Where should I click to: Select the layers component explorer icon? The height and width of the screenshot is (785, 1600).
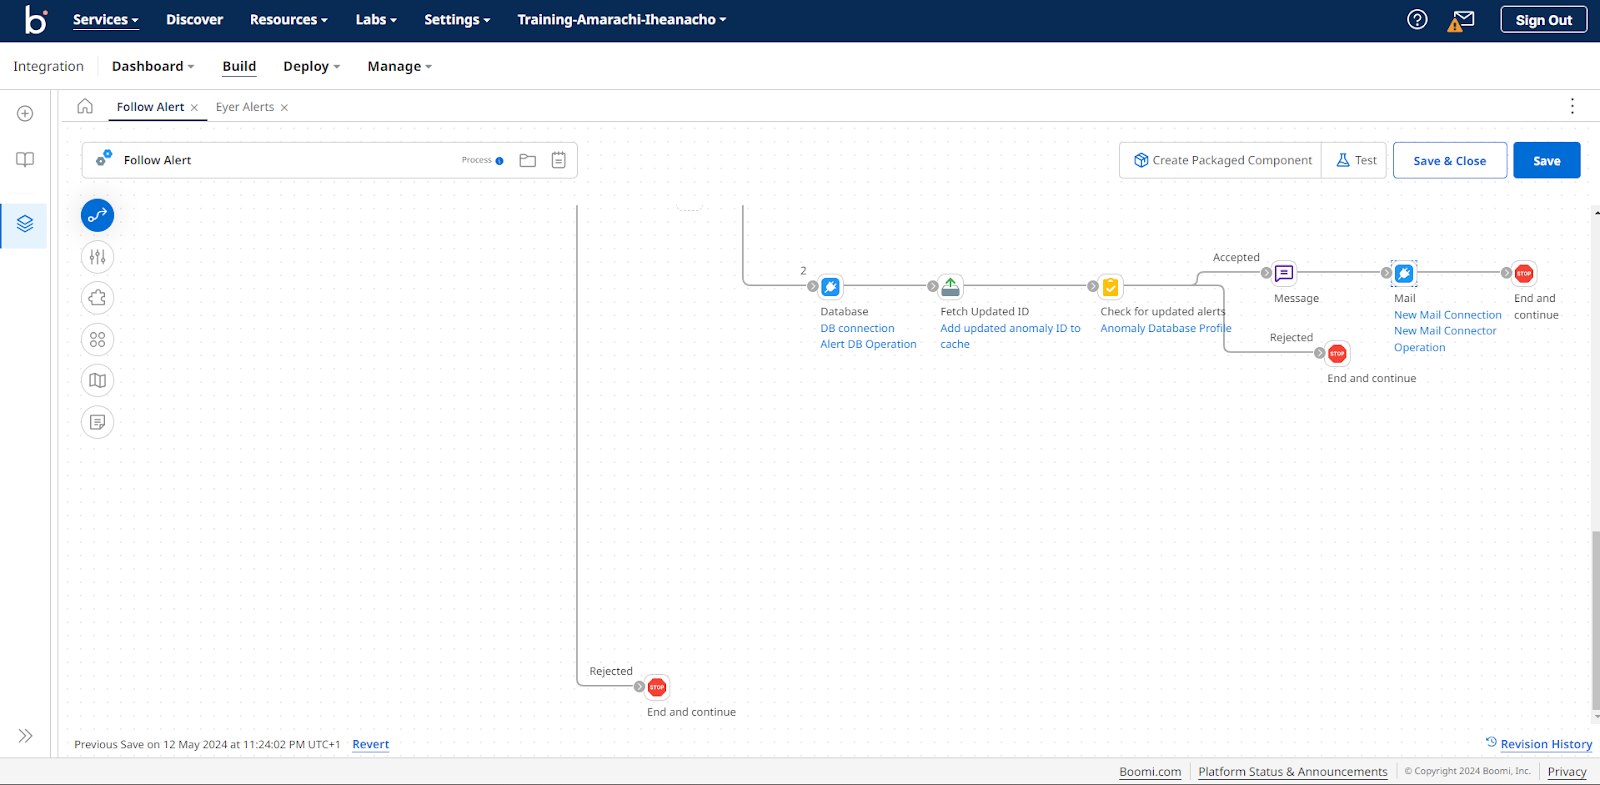click(x=25, y=224)
